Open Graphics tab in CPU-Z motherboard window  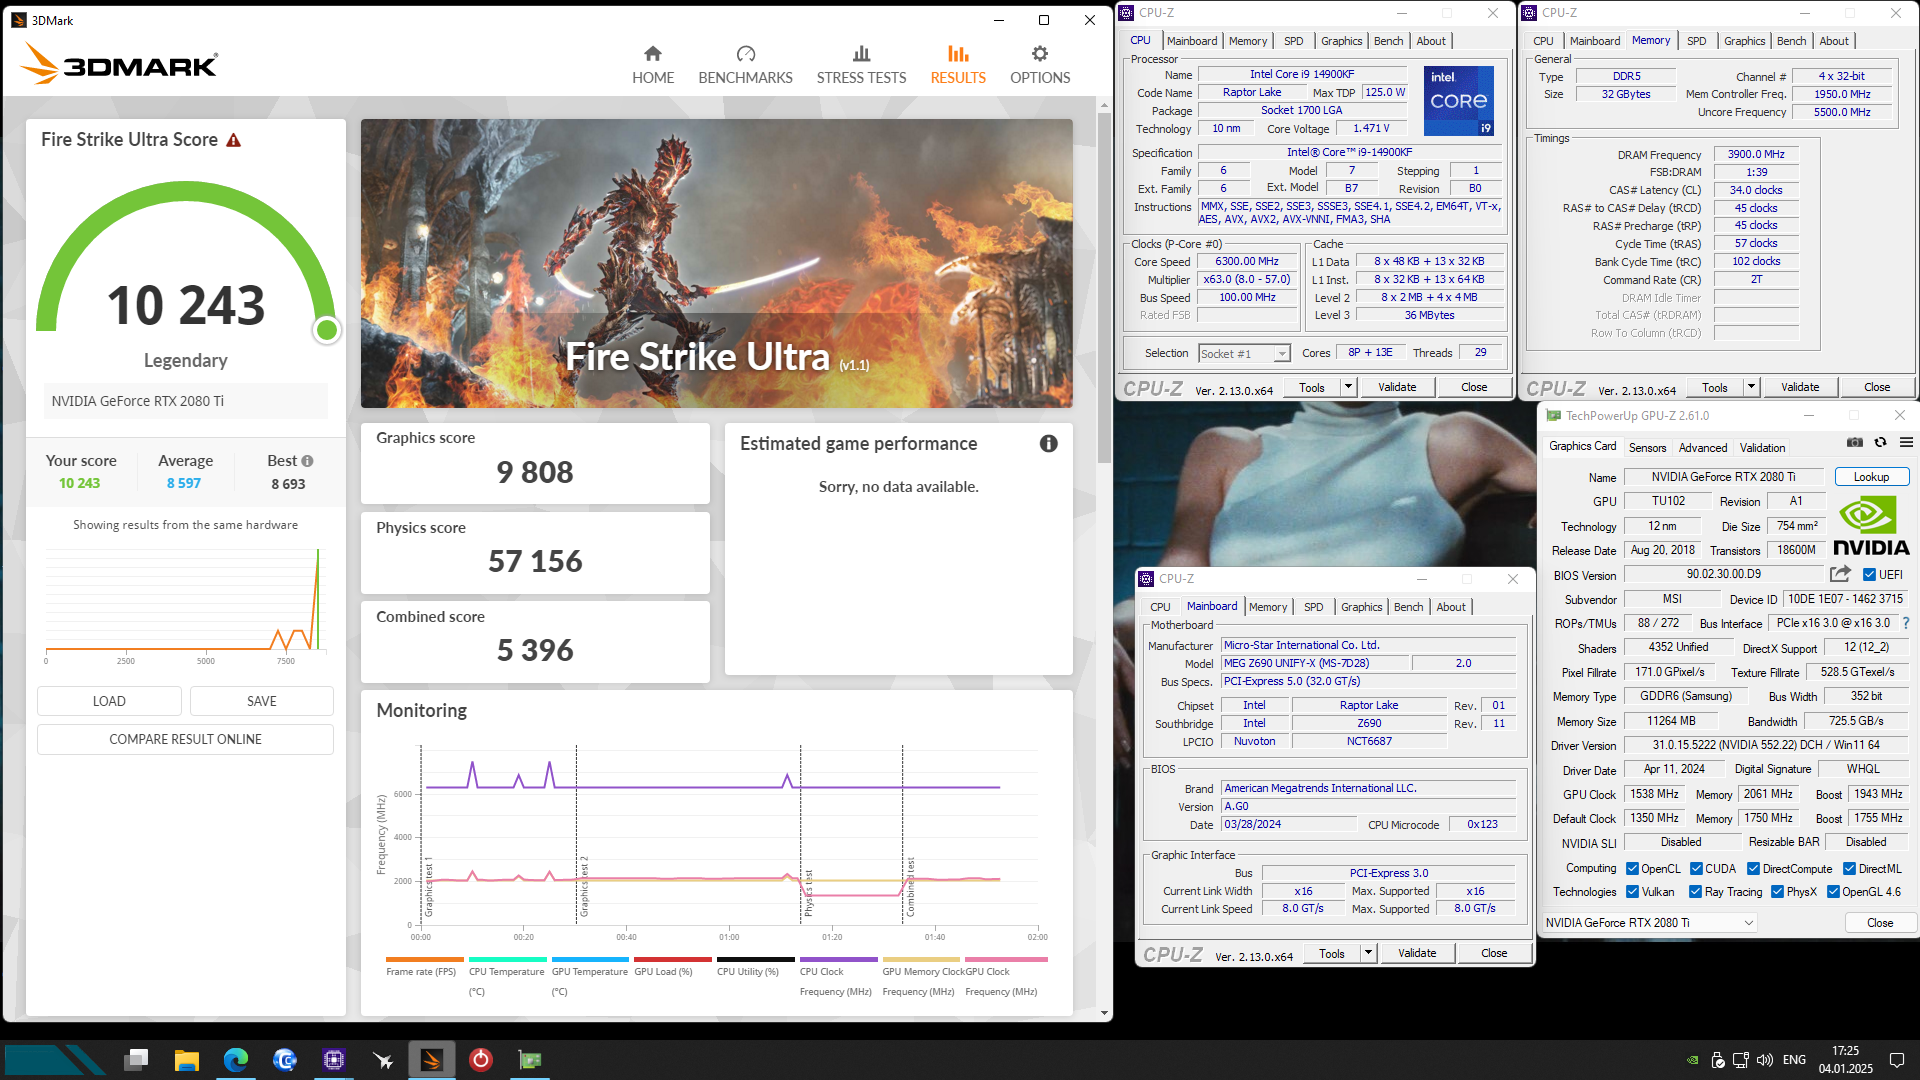pyautogui.click(x=1361, y=607)
